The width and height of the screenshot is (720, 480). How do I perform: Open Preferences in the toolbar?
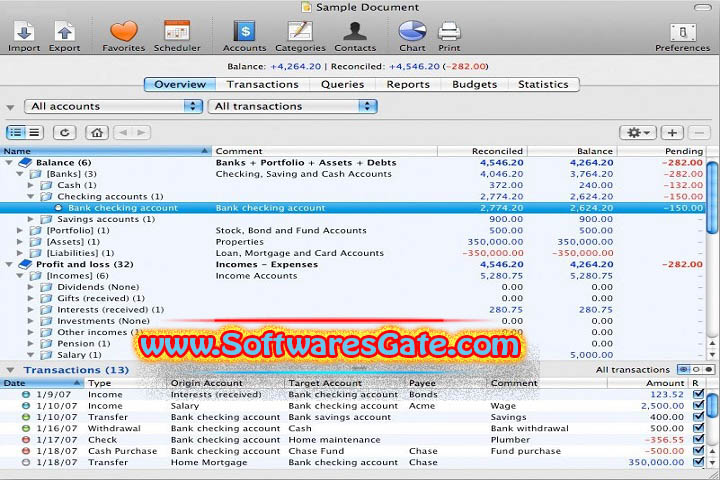click(682, 36)
